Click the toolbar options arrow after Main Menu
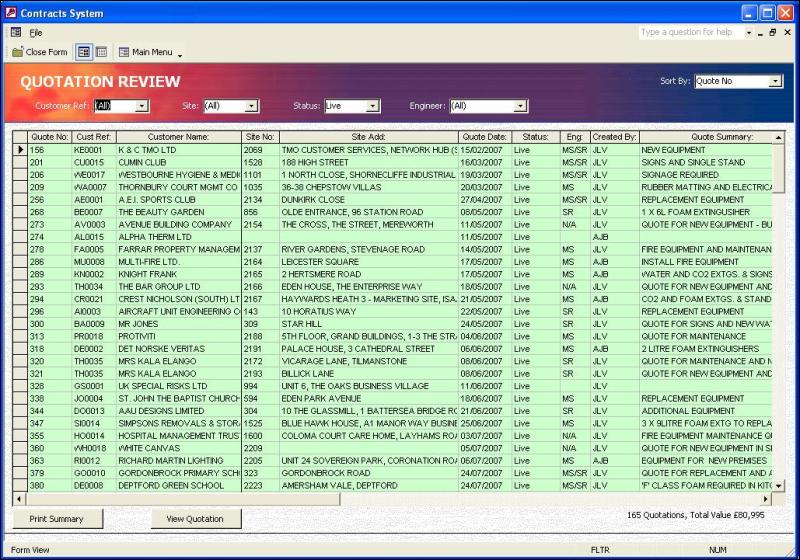 180,54
